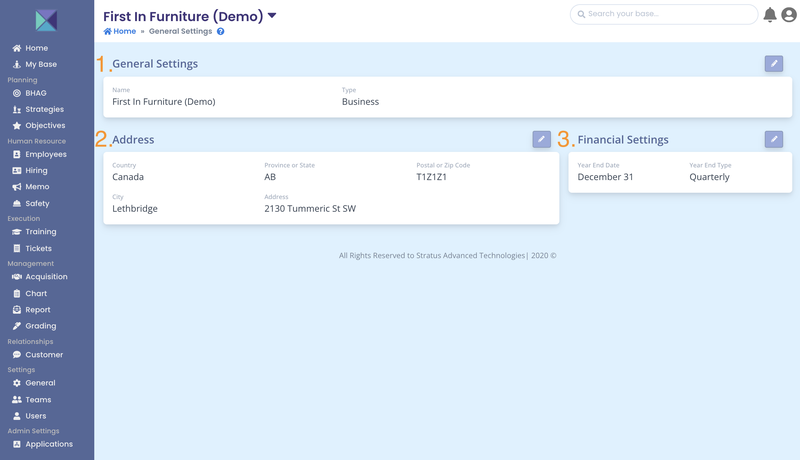Image resolution: width=800 pixels, height=460 pixels.
Task: Open Tickets in the Execution section
Action: click(x=38, y=248)
